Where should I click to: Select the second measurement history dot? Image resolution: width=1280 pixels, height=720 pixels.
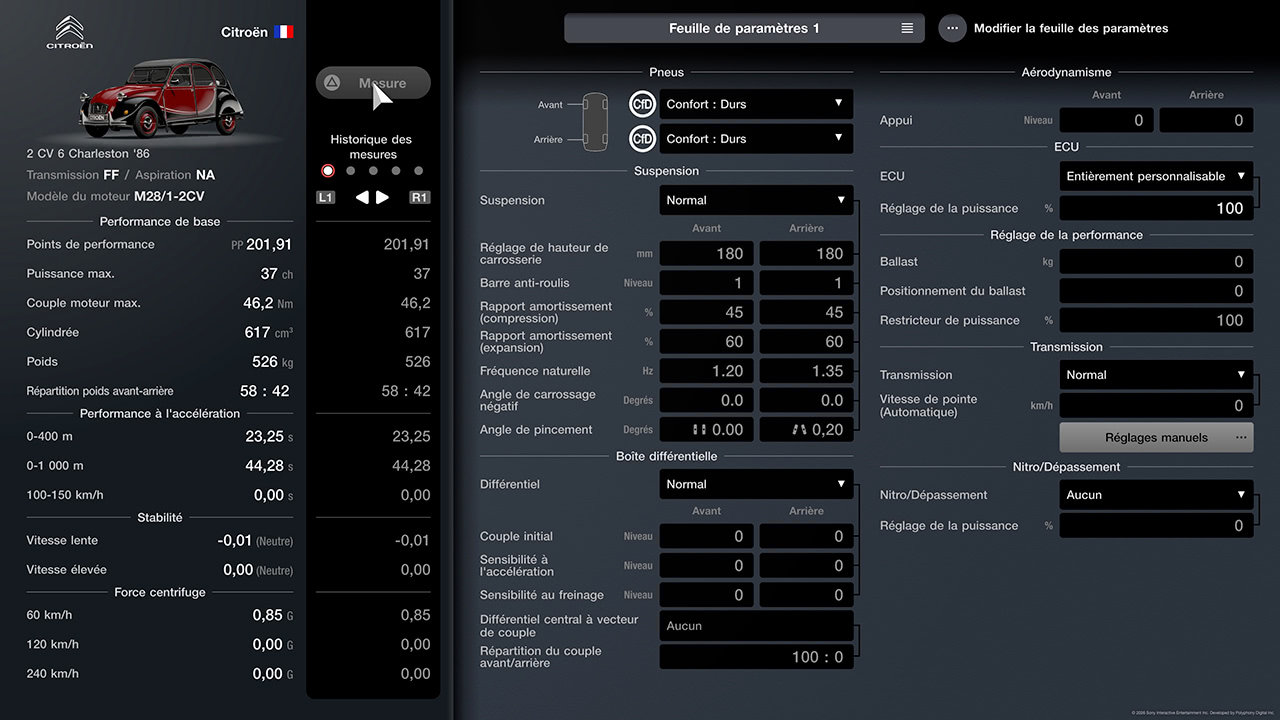coord(351,171)
